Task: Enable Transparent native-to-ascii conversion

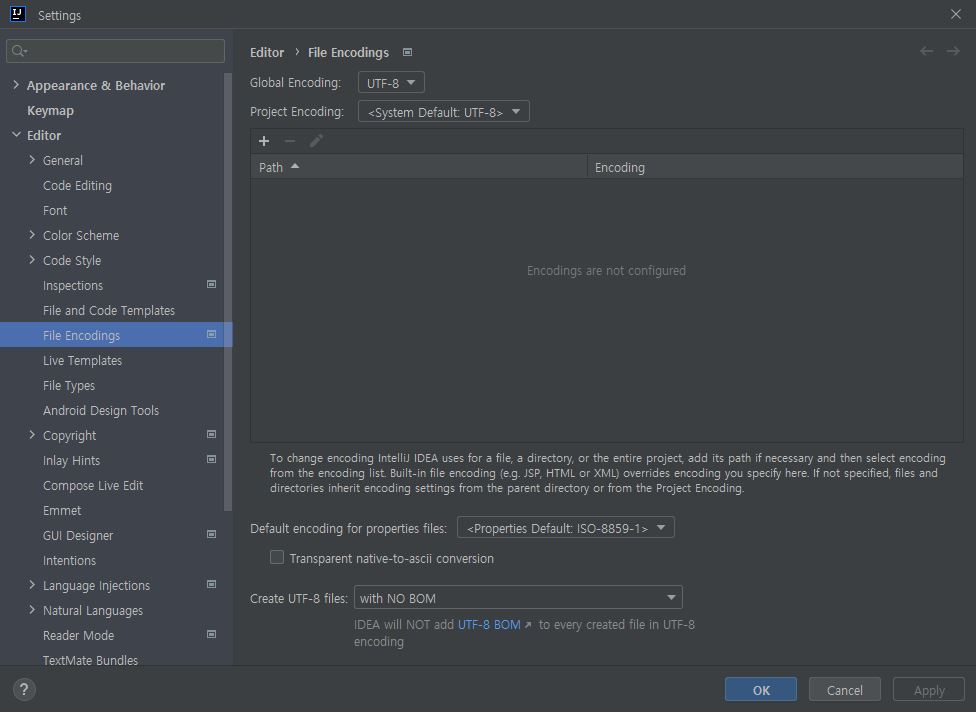Action: point(277,557)
